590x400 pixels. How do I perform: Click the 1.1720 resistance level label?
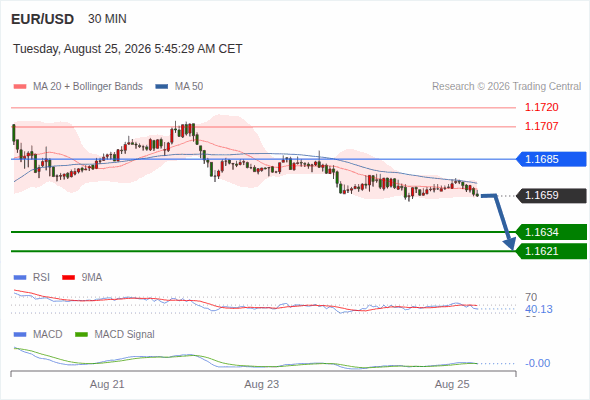click(x=541, y=107)
